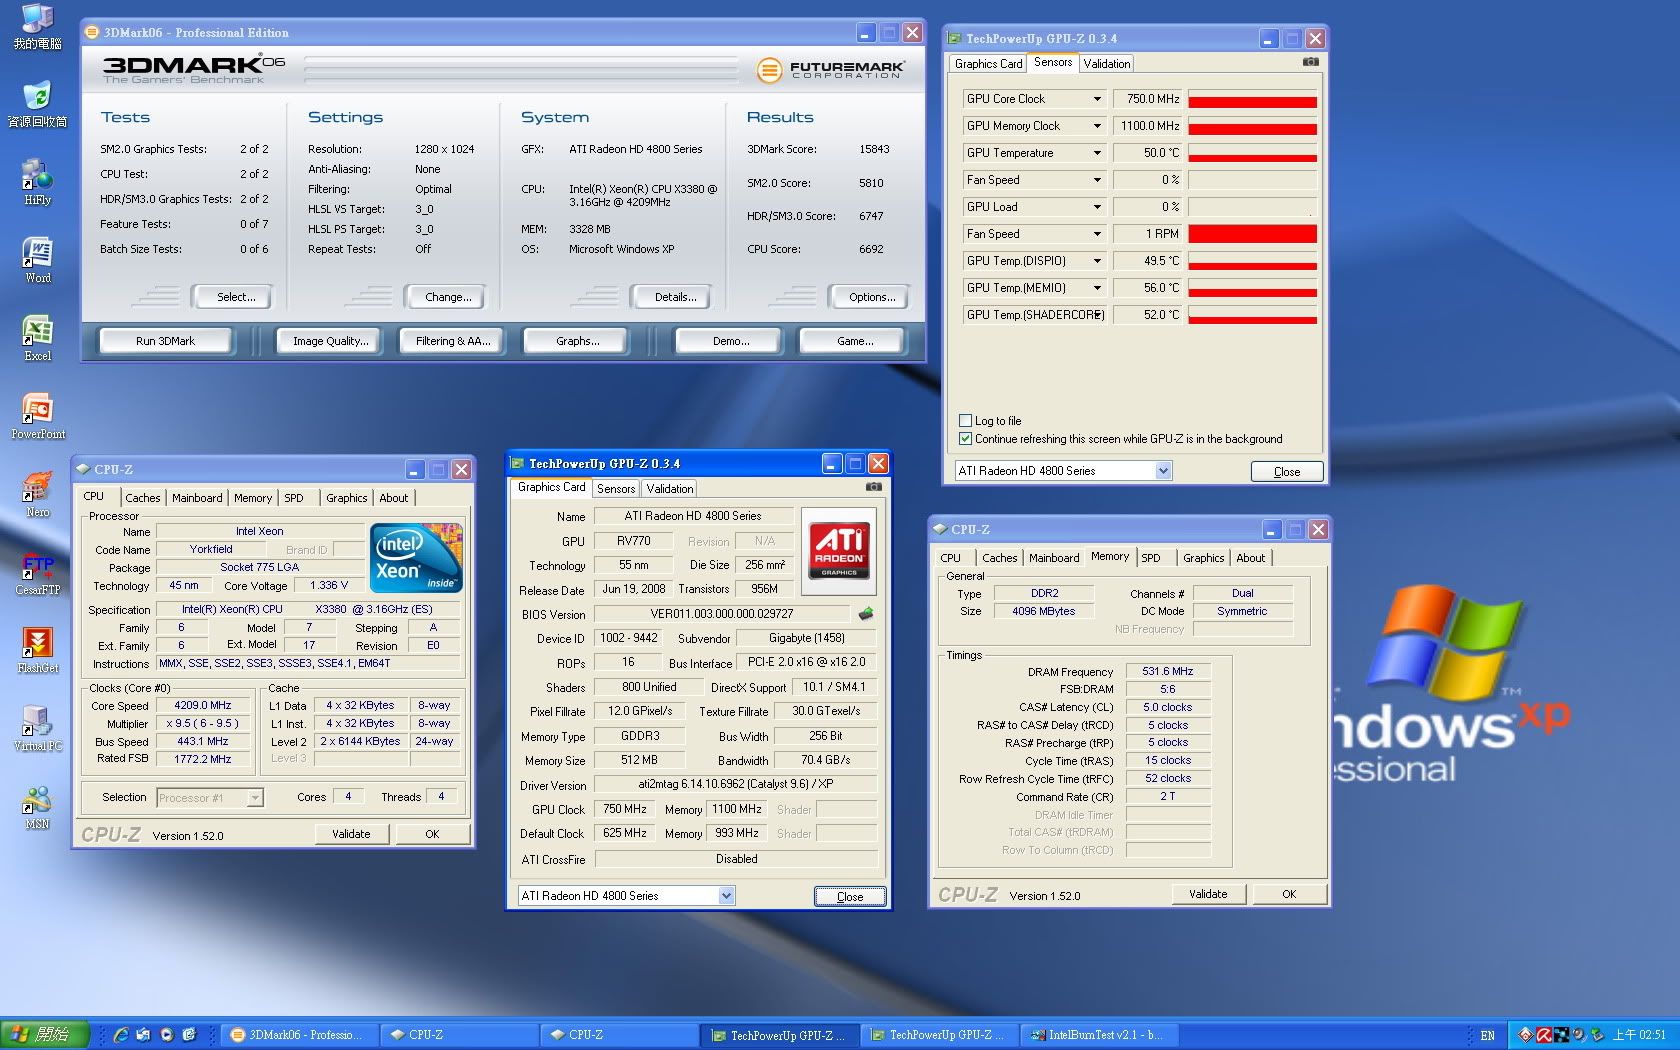Click the GPU Core Clock red sensor graph
Viewport: 1680px width, 1050px height.
pyautogui.click(x=1252, y=99)
